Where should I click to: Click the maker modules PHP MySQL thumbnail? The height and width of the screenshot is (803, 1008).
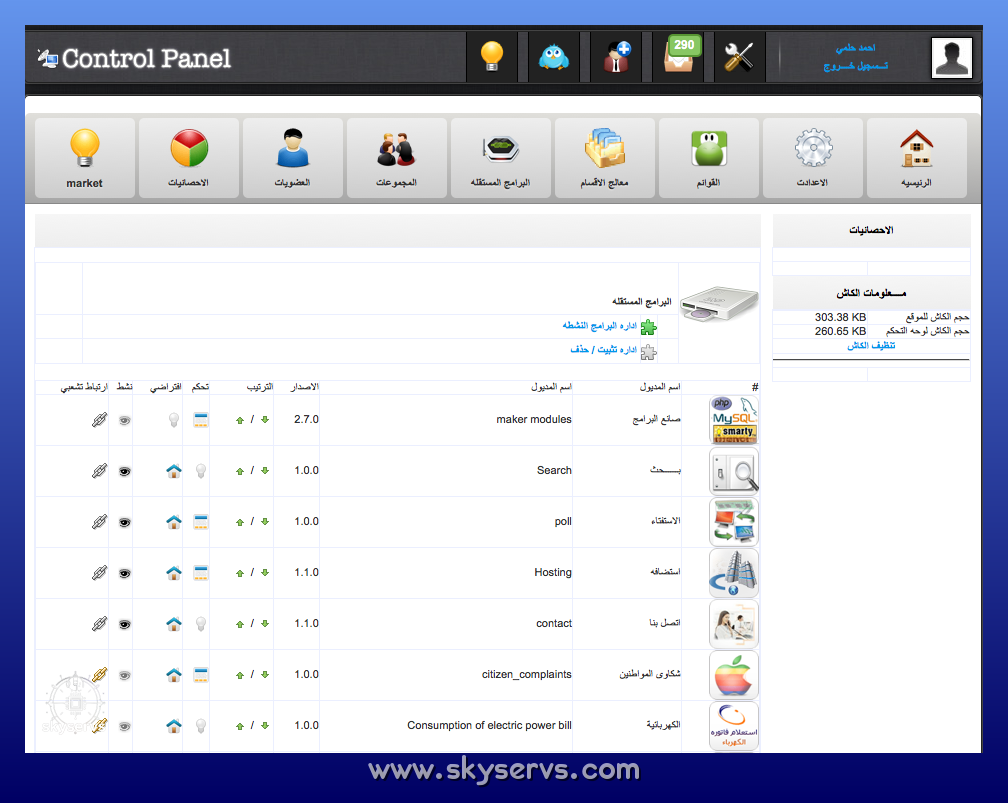[734, 420]
